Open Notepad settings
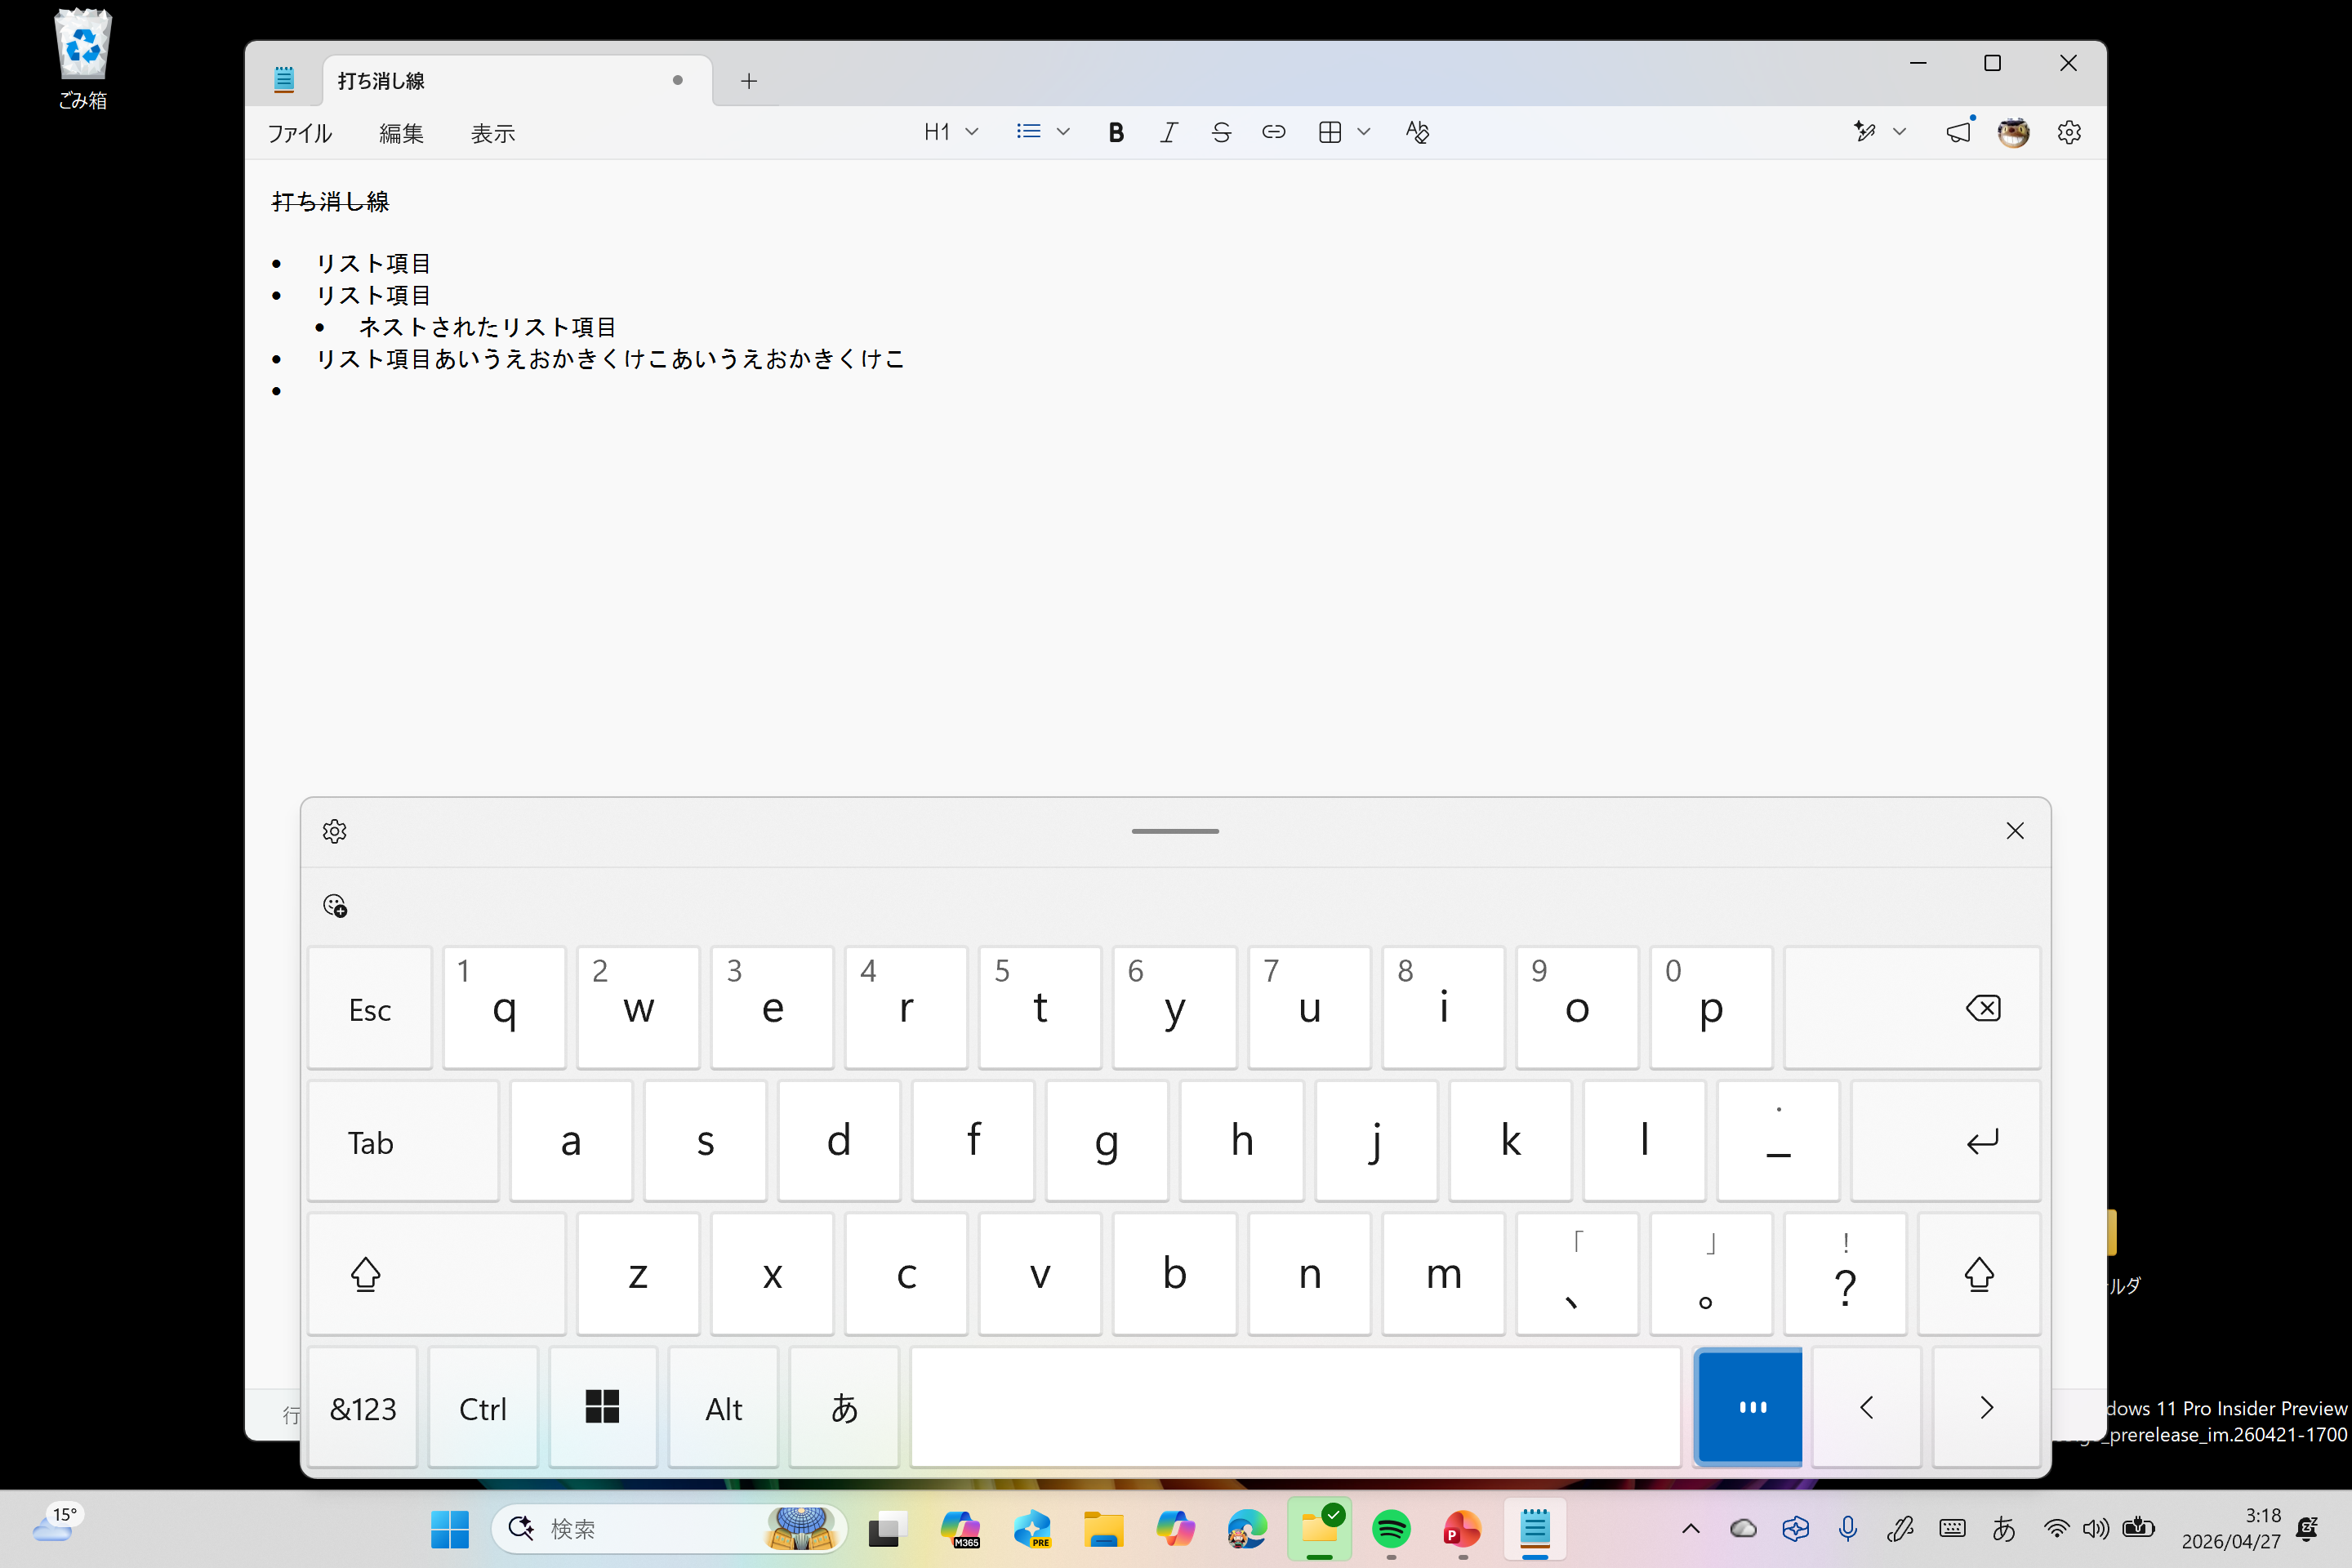 (2069, 131)
